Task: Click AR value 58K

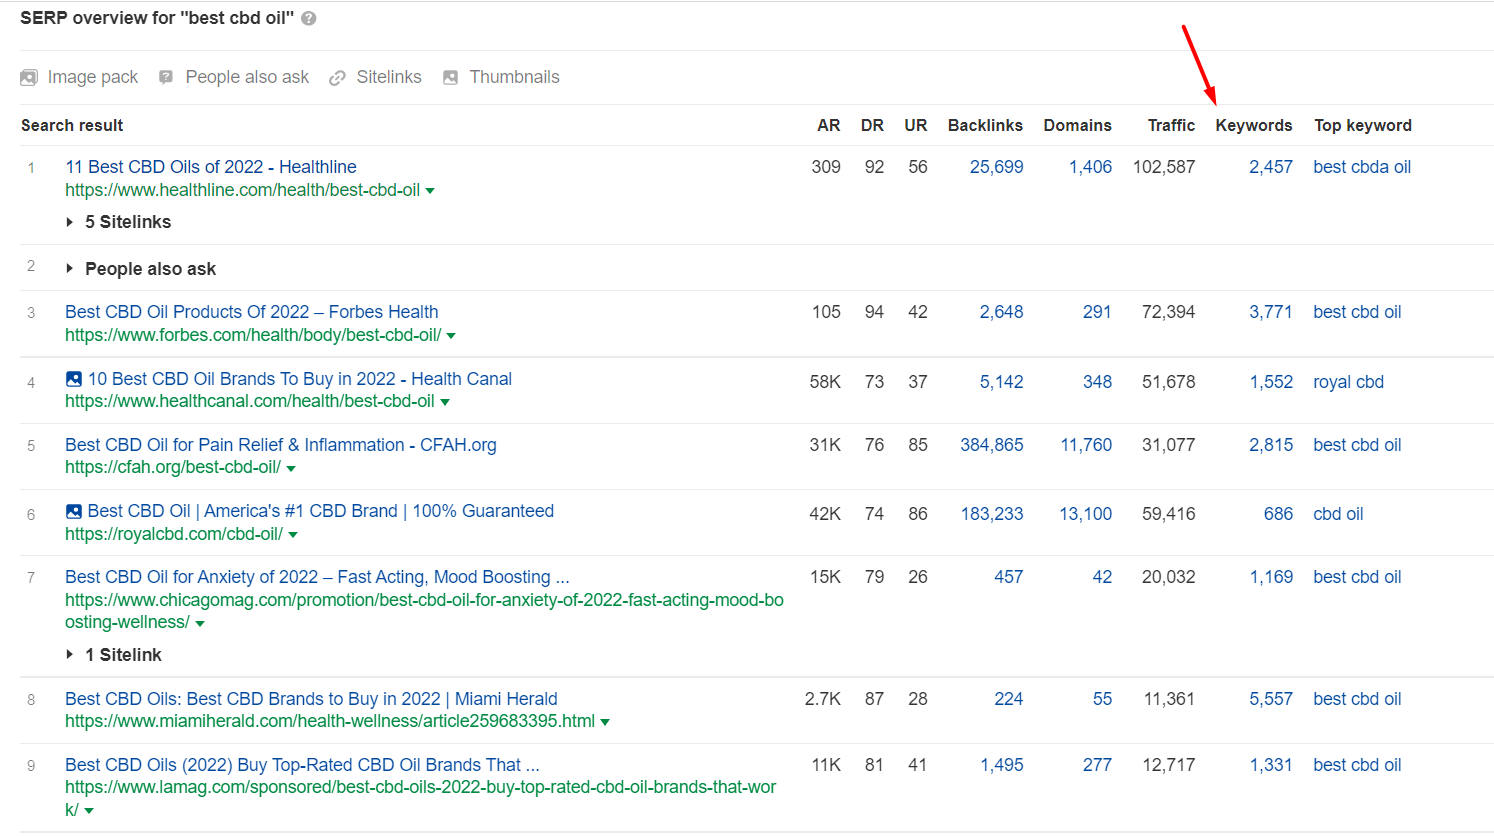Action: pos(825,382)
